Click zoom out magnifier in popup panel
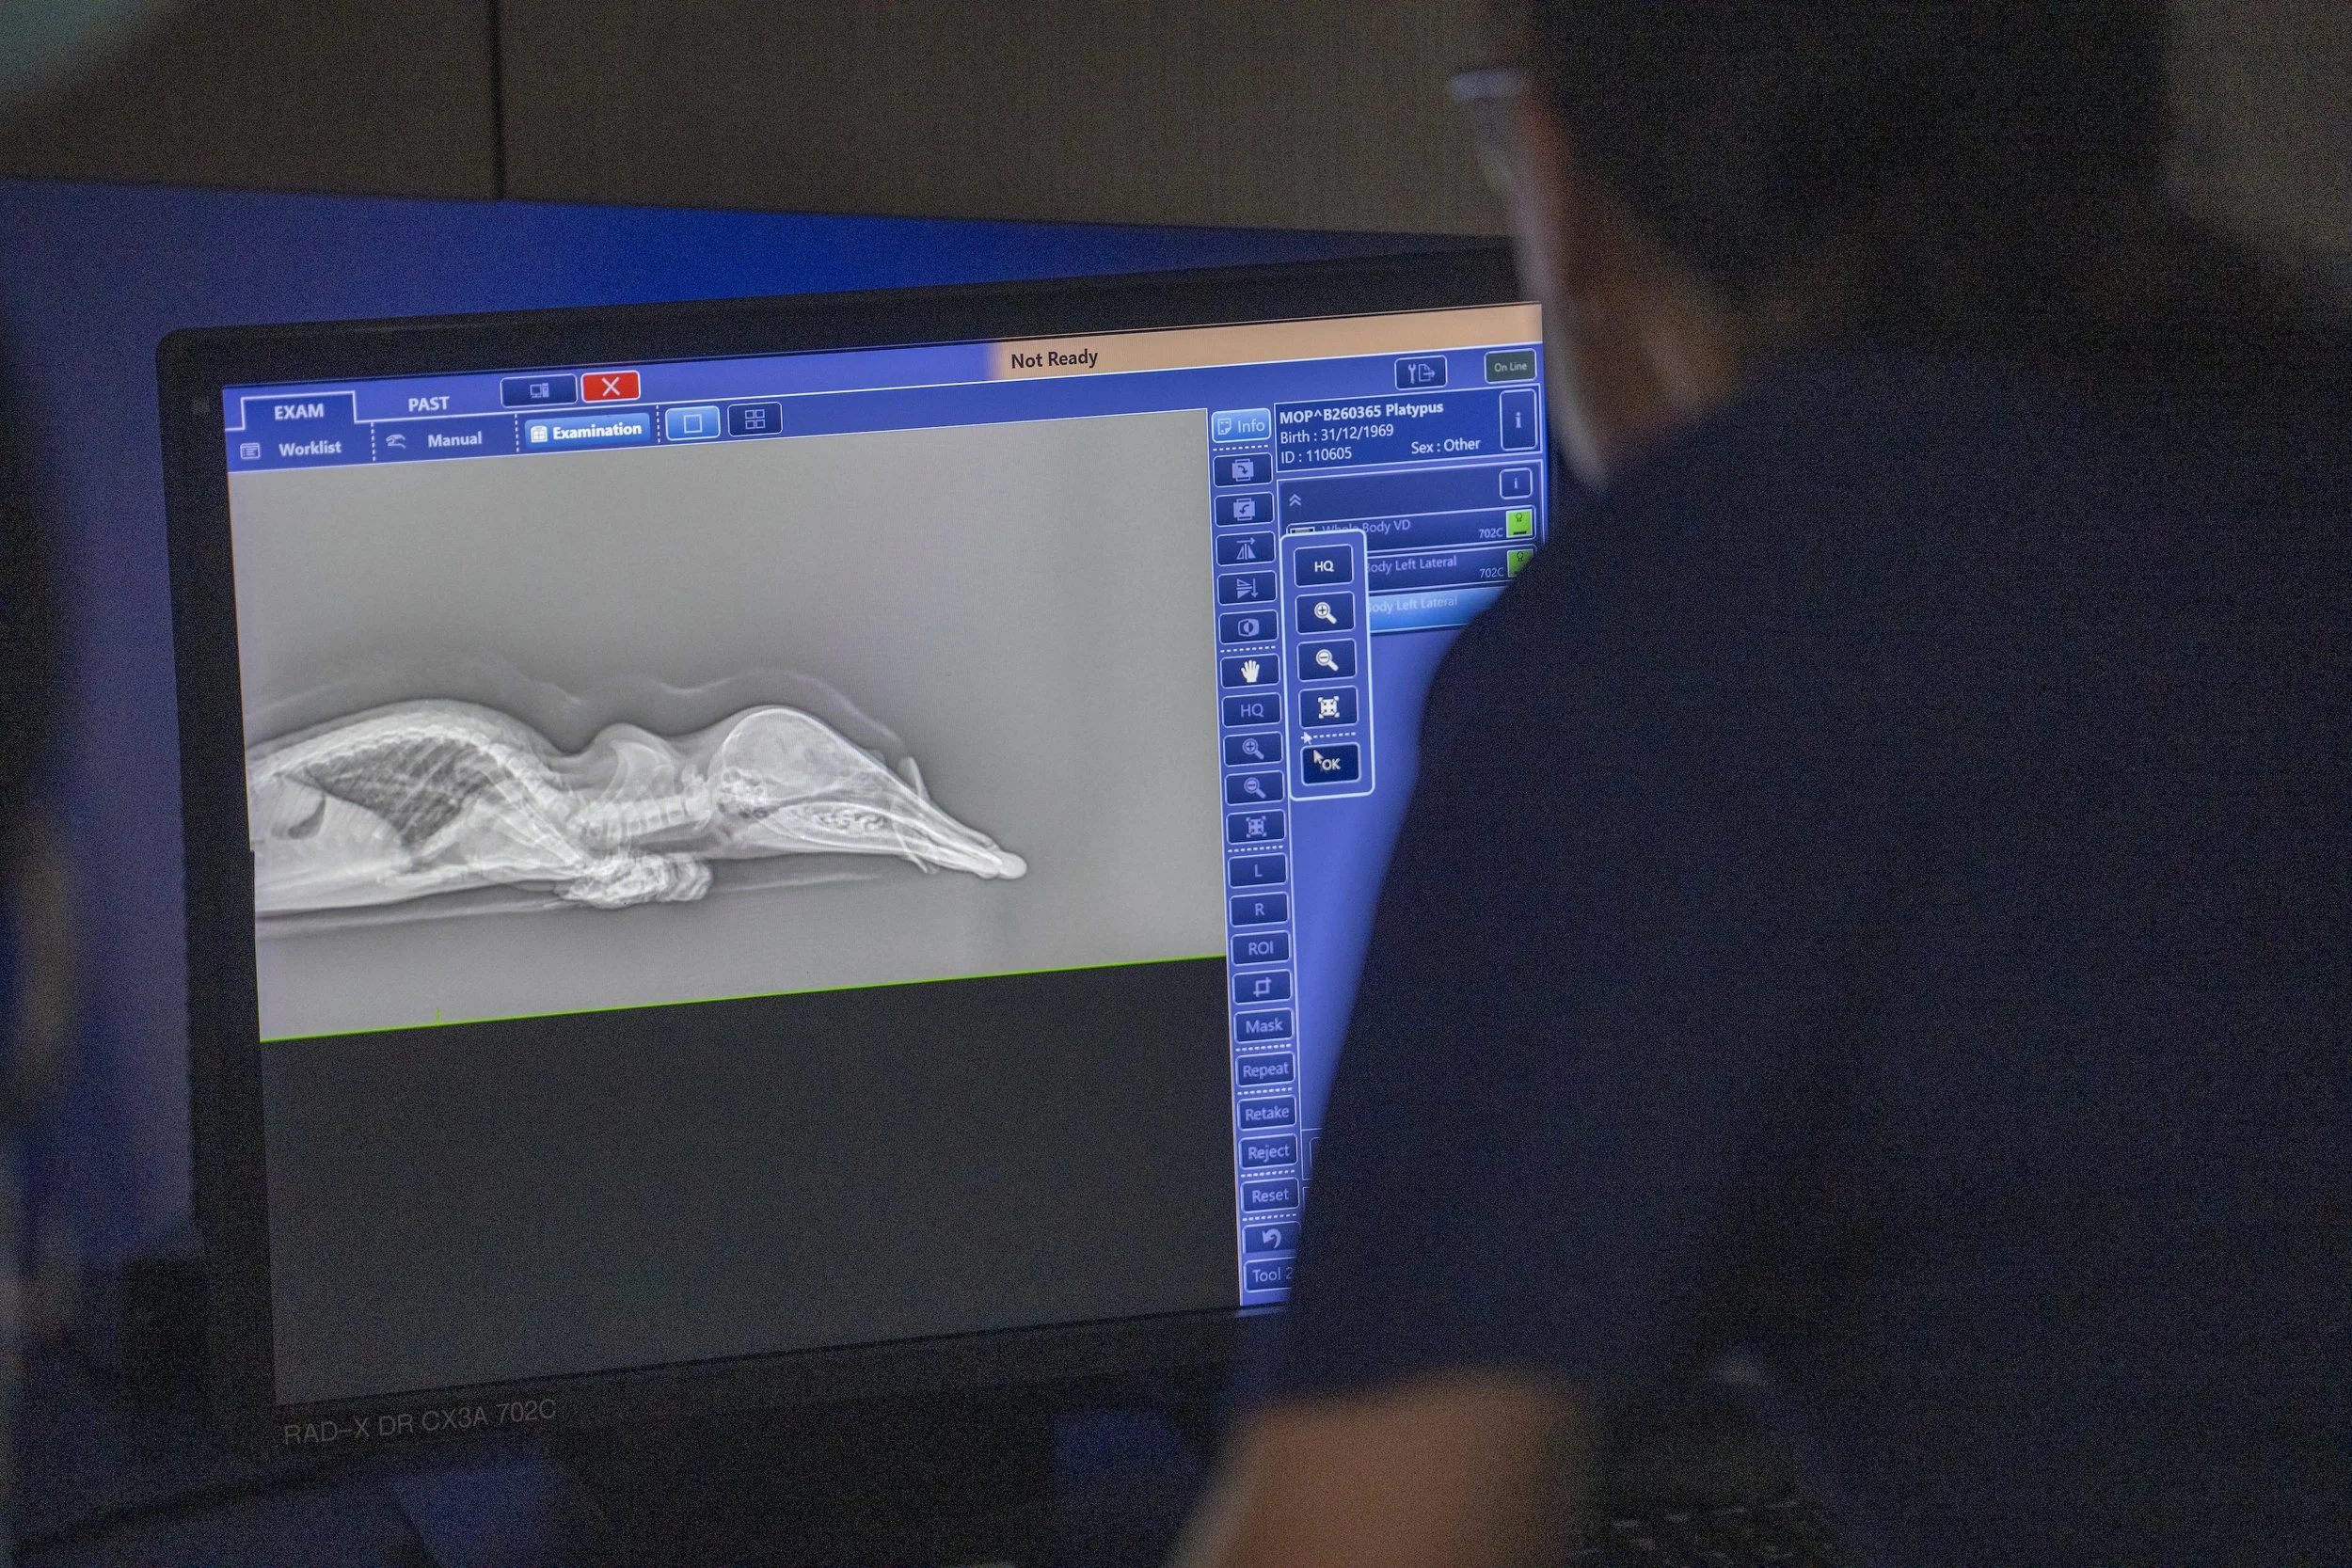This screenshot has height=1568, width=2352. click(1326, 660)
